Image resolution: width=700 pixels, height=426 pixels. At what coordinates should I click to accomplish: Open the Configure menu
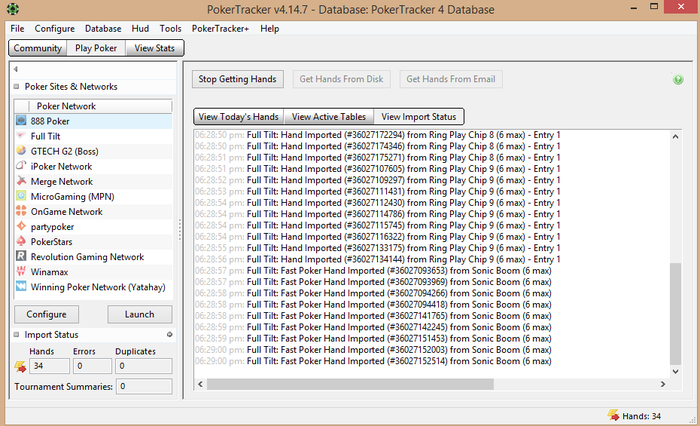pyautogui.click(x=54, y=29)
